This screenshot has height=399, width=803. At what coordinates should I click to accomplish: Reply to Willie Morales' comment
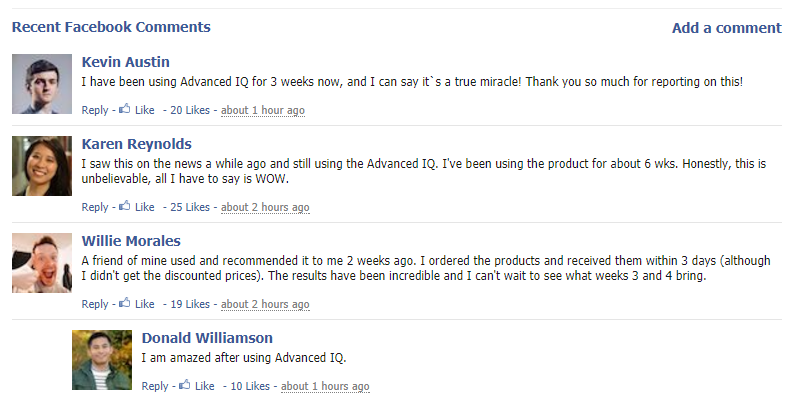click(x=95, y=304)
